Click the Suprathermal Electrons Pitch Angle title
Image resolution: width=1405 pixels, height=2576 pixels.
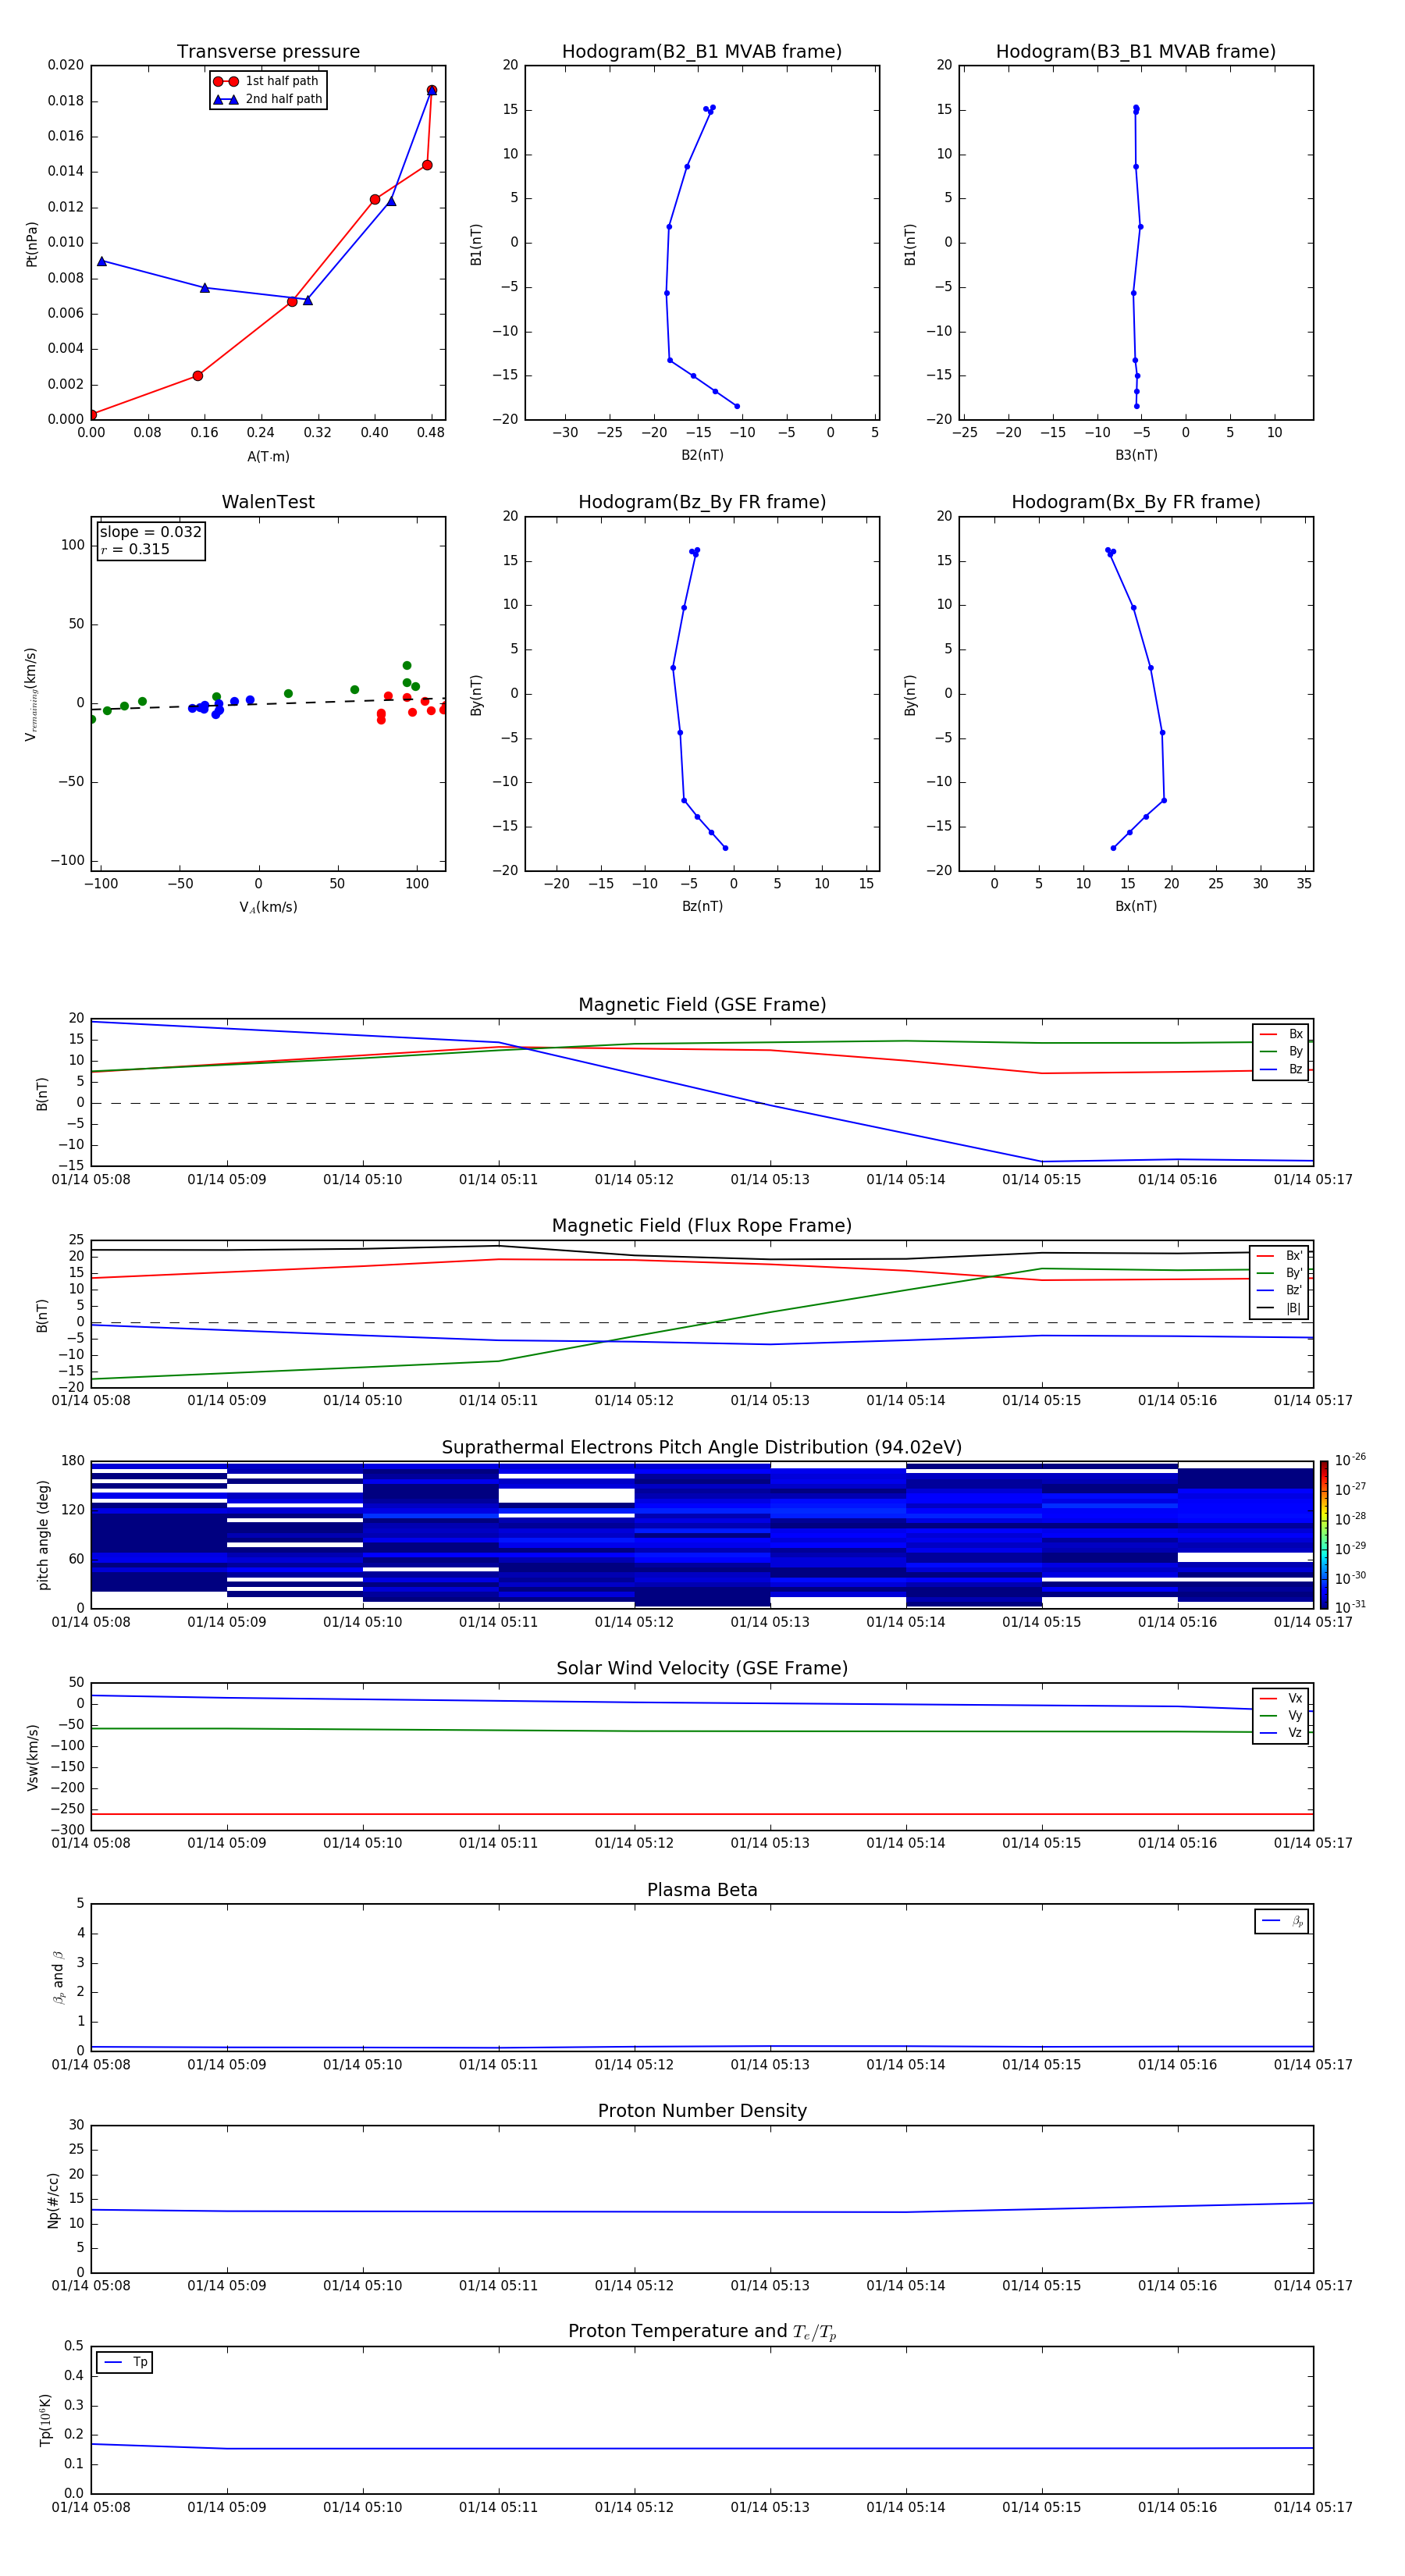(702, 1448)
